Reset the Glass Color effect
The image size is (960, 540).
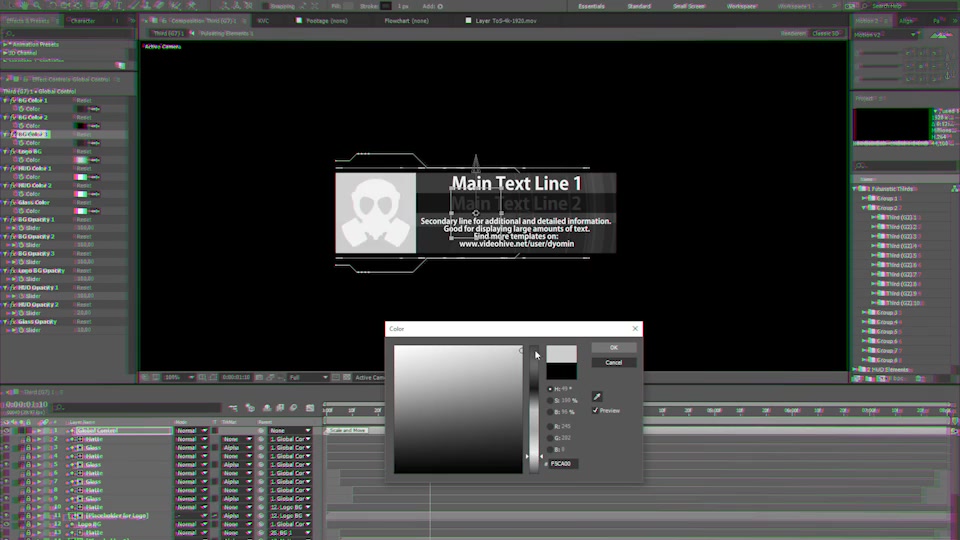(x=84, y=203)
